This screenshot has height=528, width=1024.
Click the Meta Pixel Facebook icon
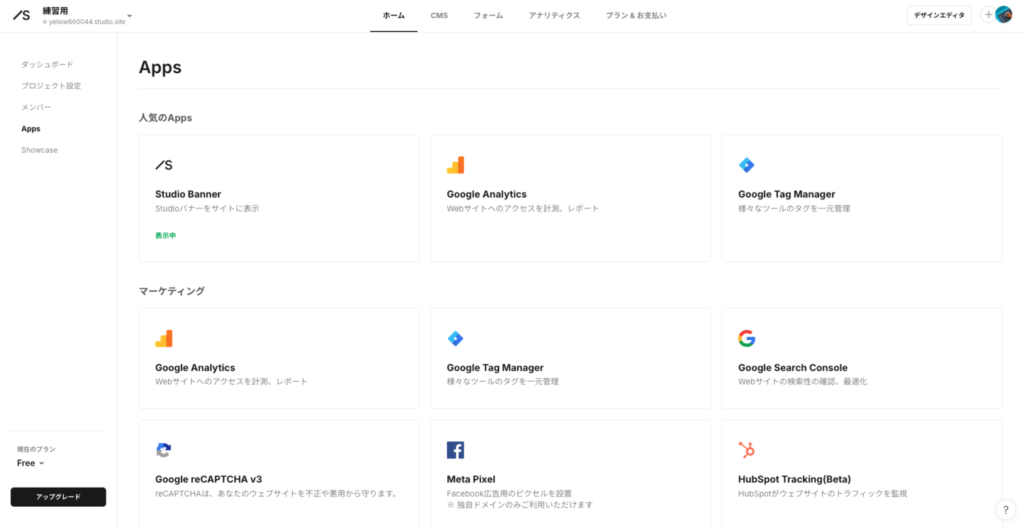point(455,450)
